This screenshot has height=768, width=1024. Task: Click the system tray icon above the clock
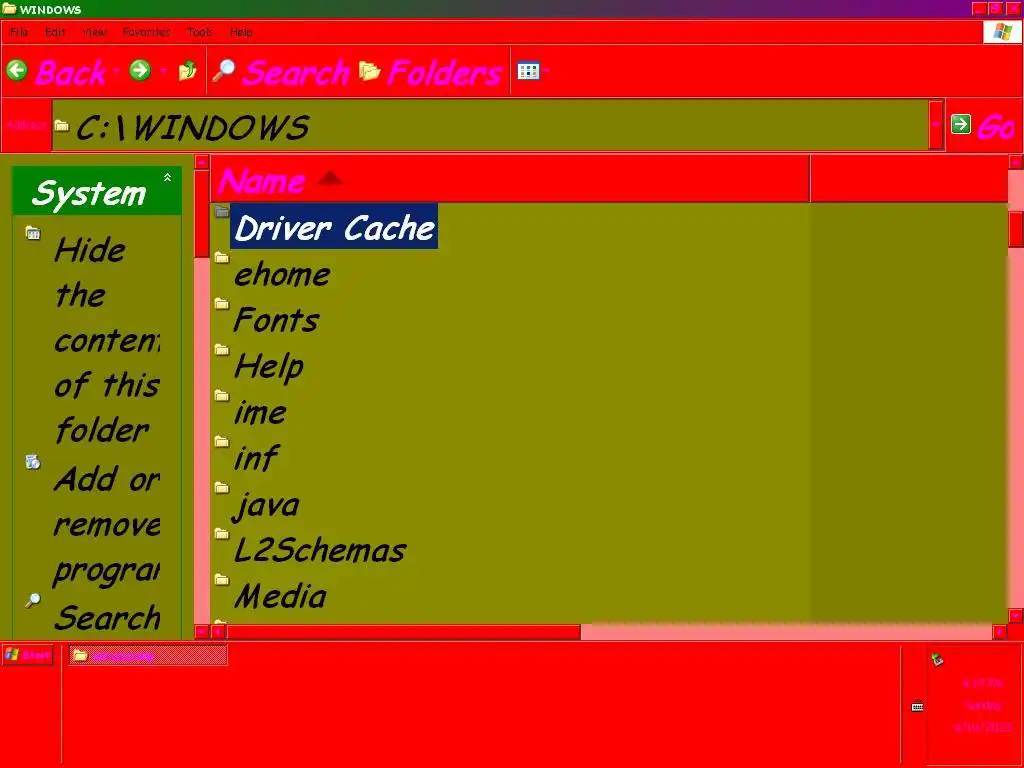pyautogui.click(x=937, y=660)
